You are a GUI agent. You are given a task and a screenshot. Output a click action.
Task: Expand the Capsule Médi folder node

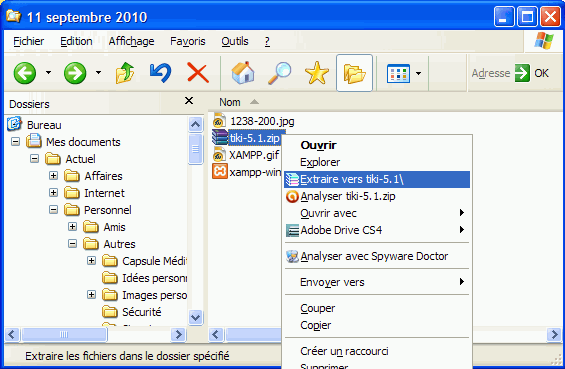(92, 261)
